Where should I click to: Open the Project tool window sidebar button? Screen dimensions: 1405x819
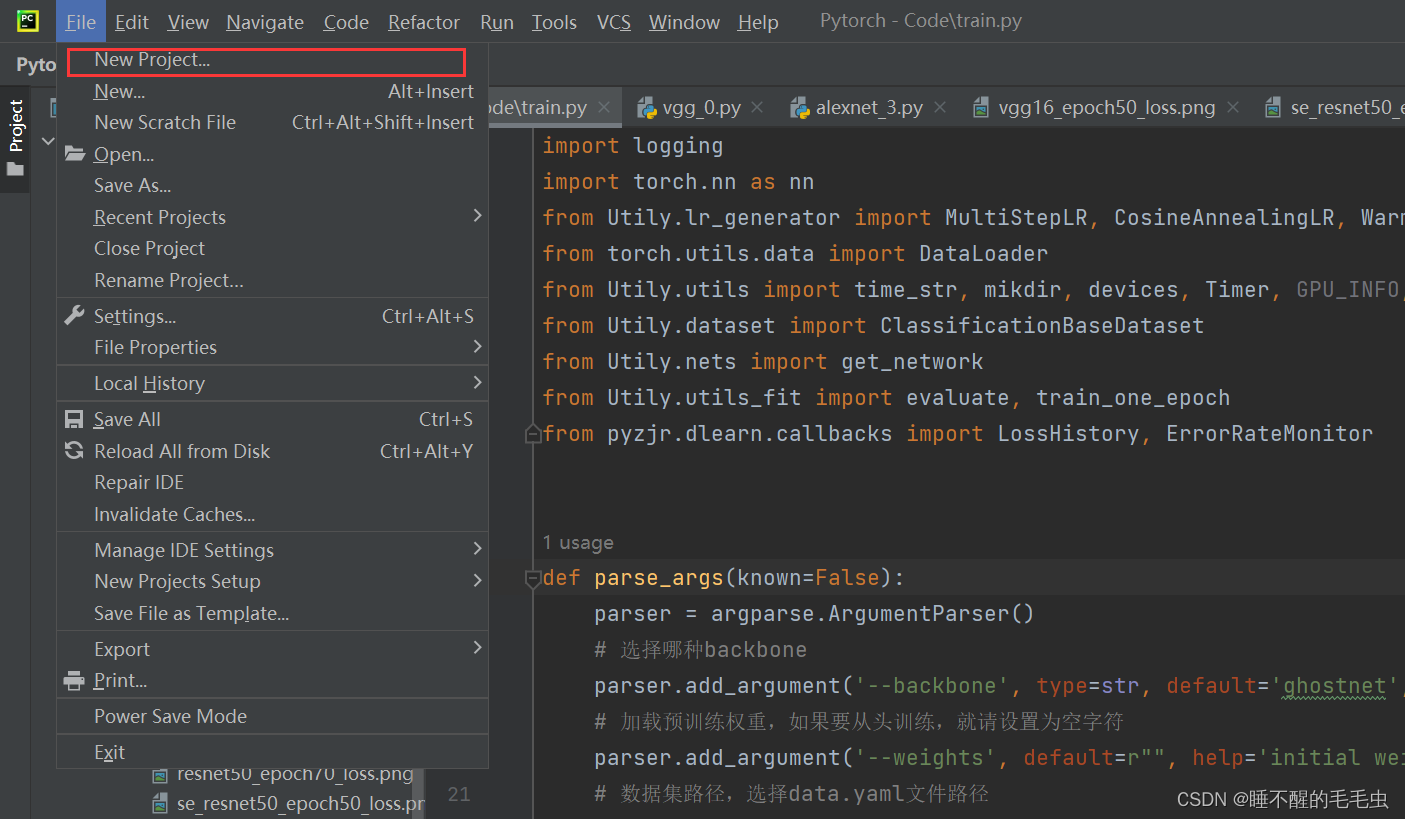click(x=14, y=123)
